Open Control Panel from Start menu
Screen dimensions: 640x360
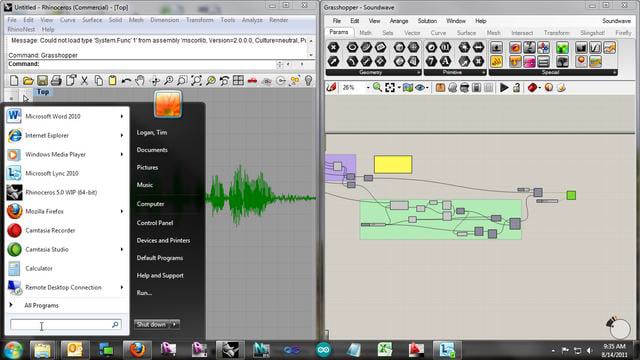point(155,223)
